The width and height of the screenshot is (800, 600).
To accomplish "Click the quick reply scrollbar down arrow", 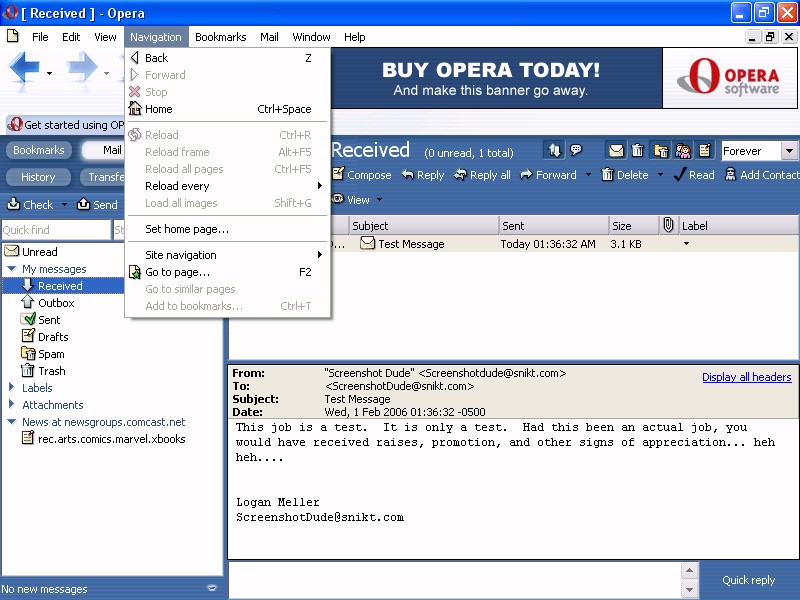I will (689, 590).
